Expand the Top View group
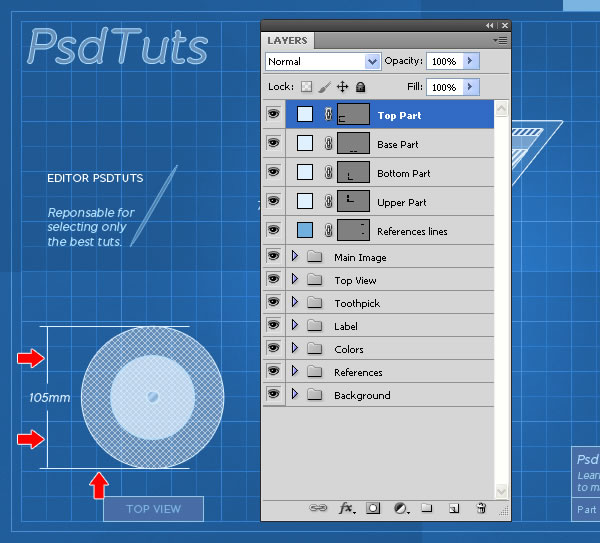Viewport: 600px width, 543px height. pos(294,279)
